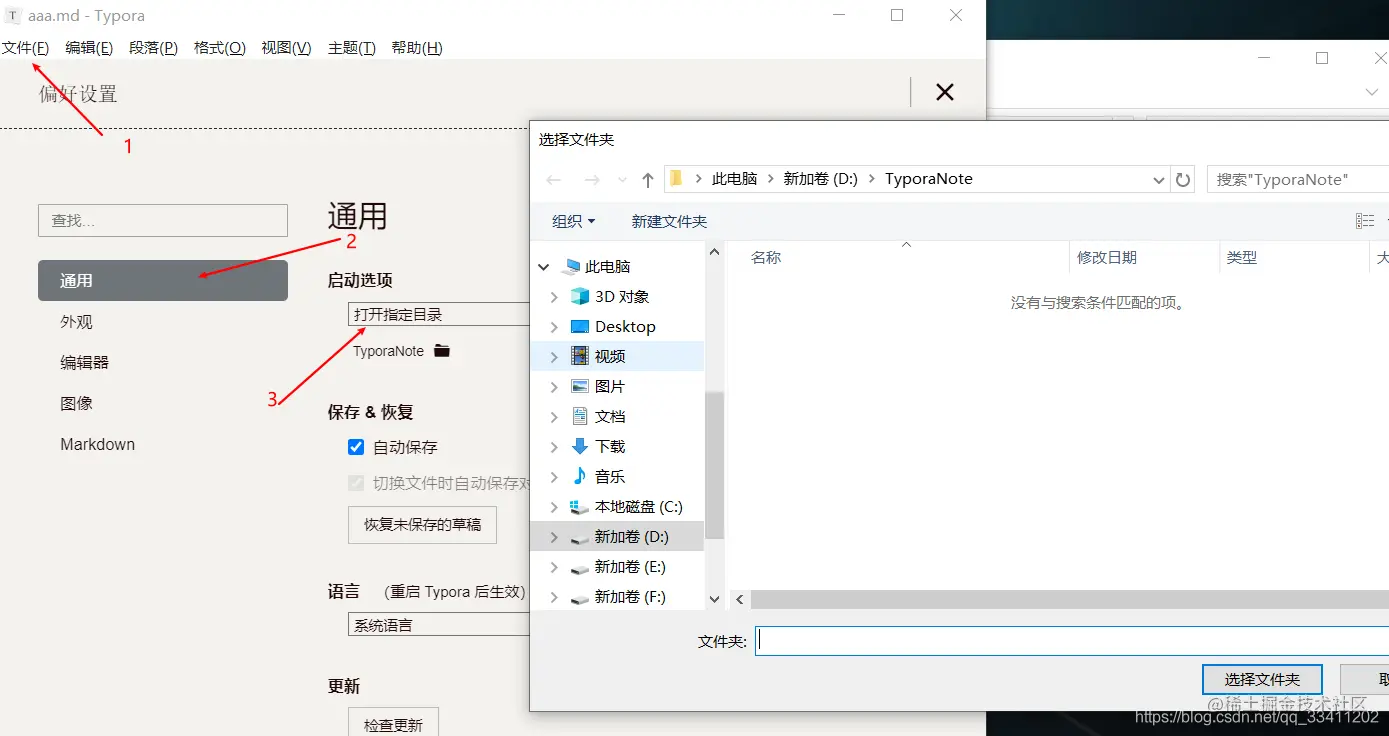
Task: Click the folder icon beside TyporaNote path
Action: click(440, 351)
